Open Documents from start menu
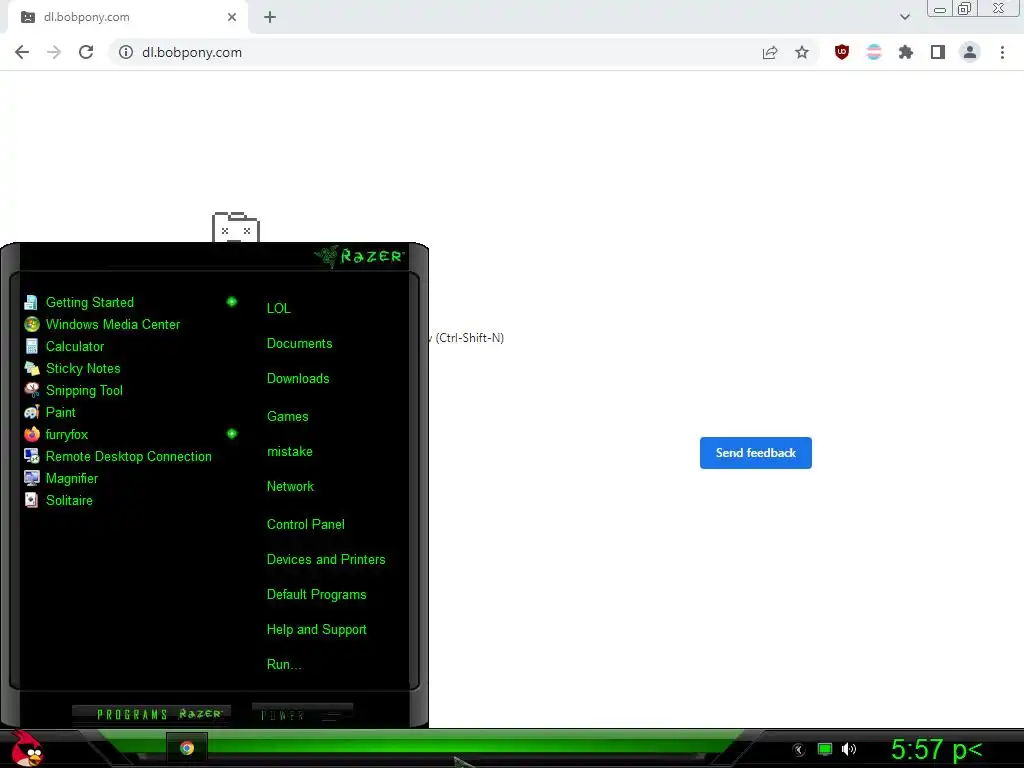 (x=299, y=344)
